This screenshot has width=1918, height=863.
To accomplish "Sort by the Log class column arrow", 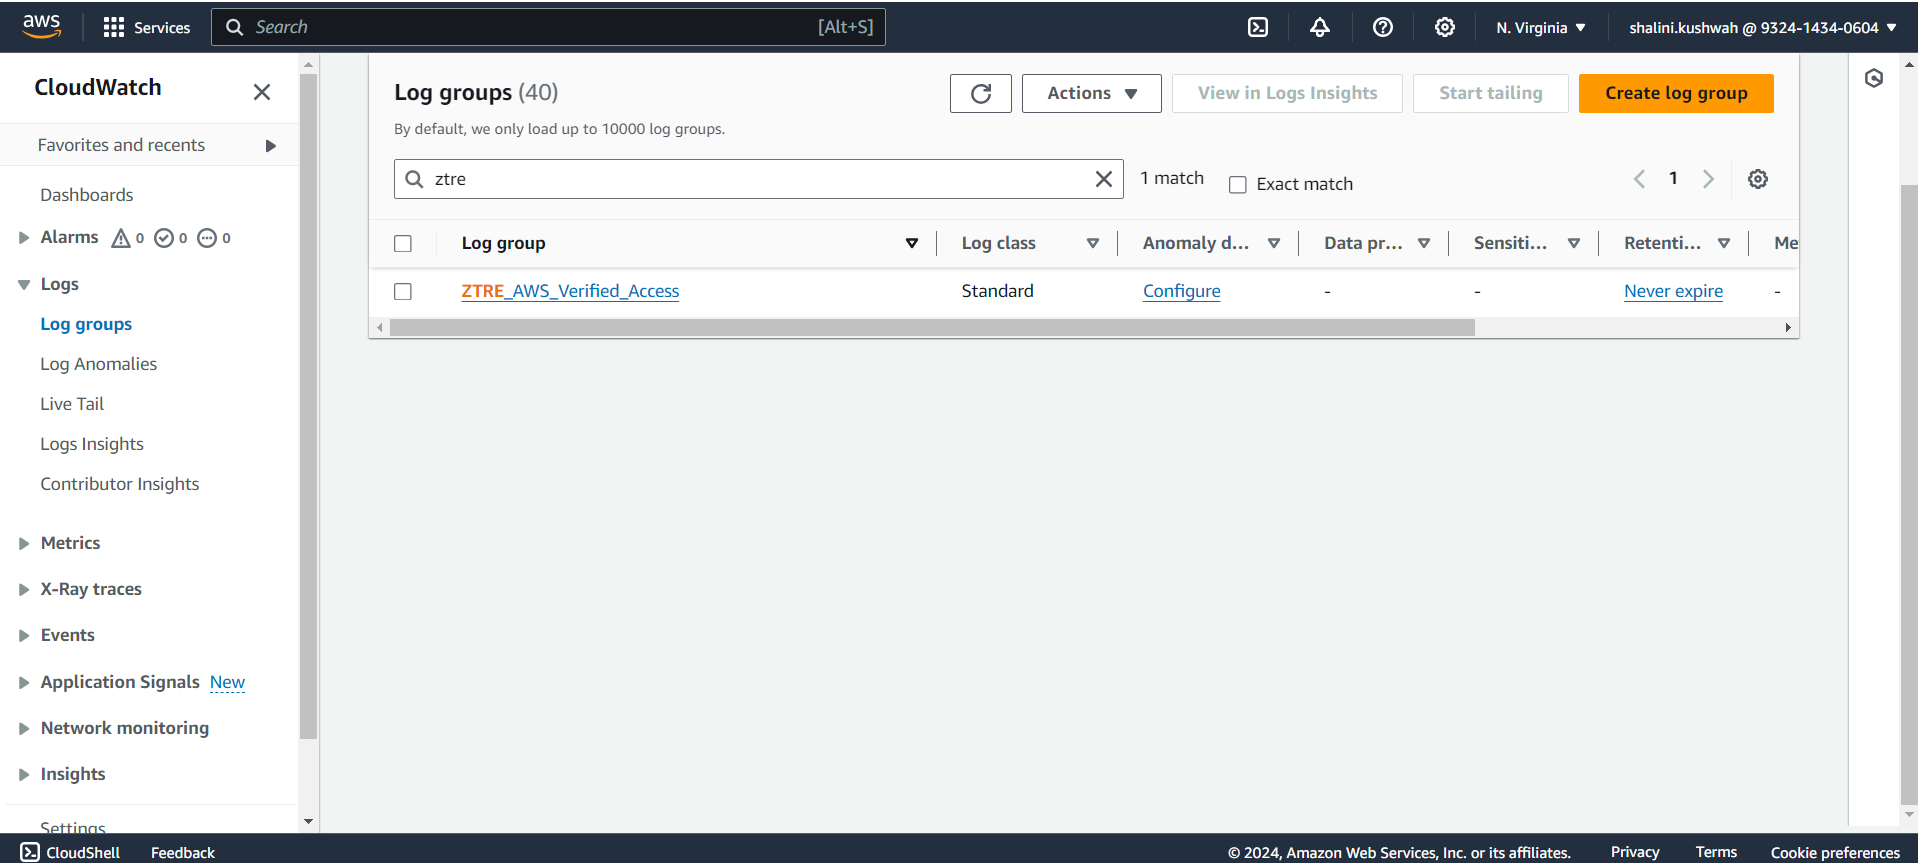I will [1093, 243].
